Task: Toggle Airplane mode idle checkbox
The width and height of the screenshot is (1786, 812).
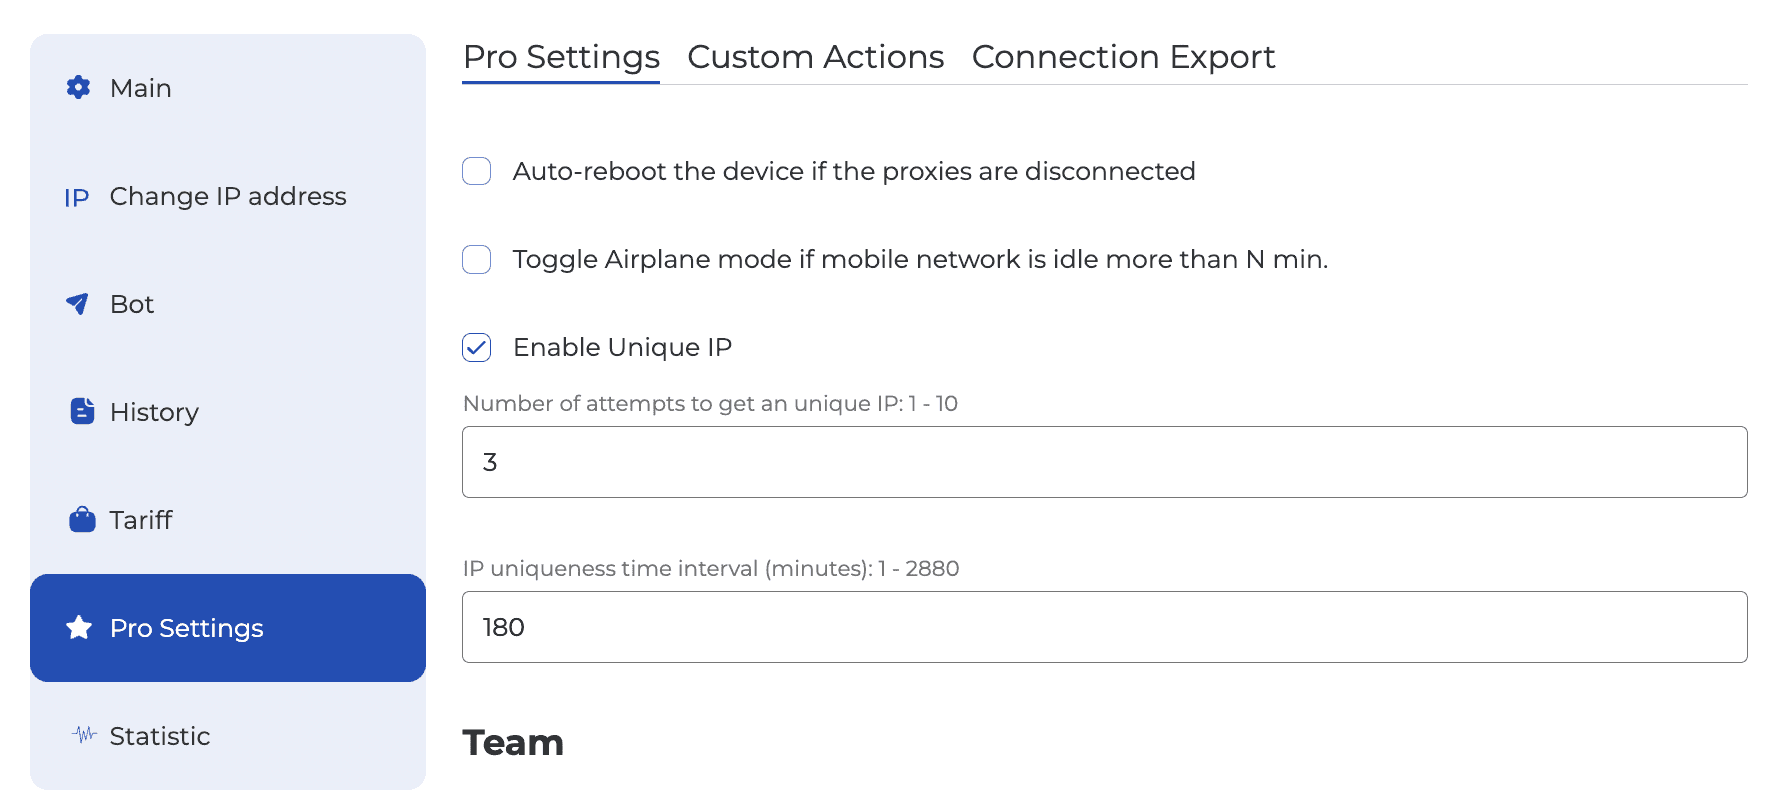Action: coord(477,260)
